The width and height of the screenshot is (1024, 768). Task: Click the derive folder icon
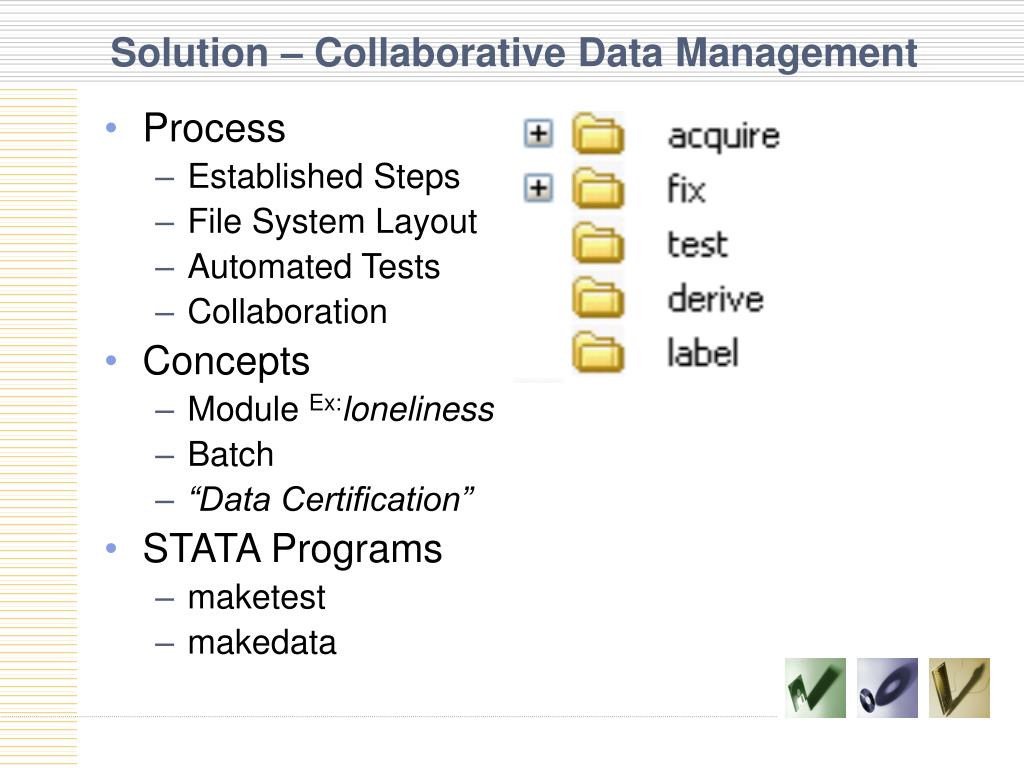tap(598, 298)
